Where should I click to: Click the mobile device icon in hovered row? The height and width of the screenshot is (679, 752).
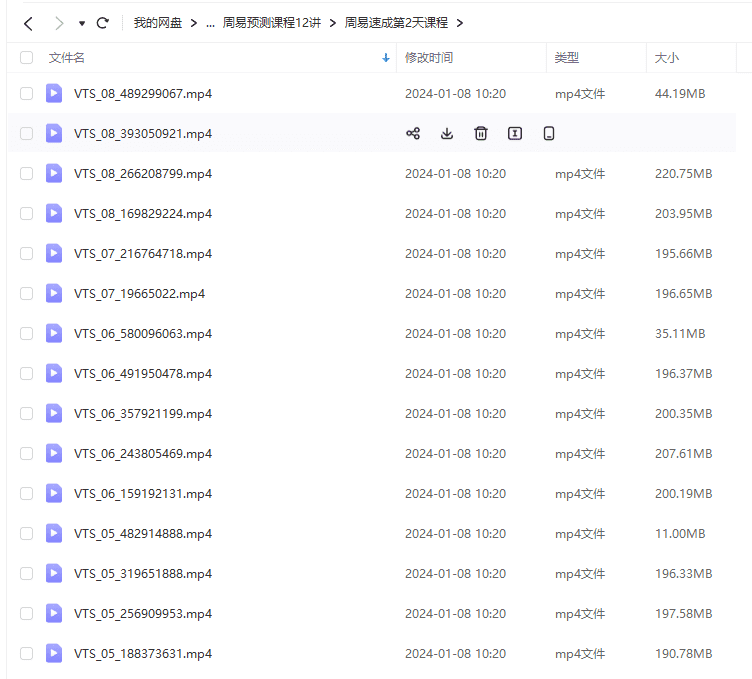tap(549, 133)
